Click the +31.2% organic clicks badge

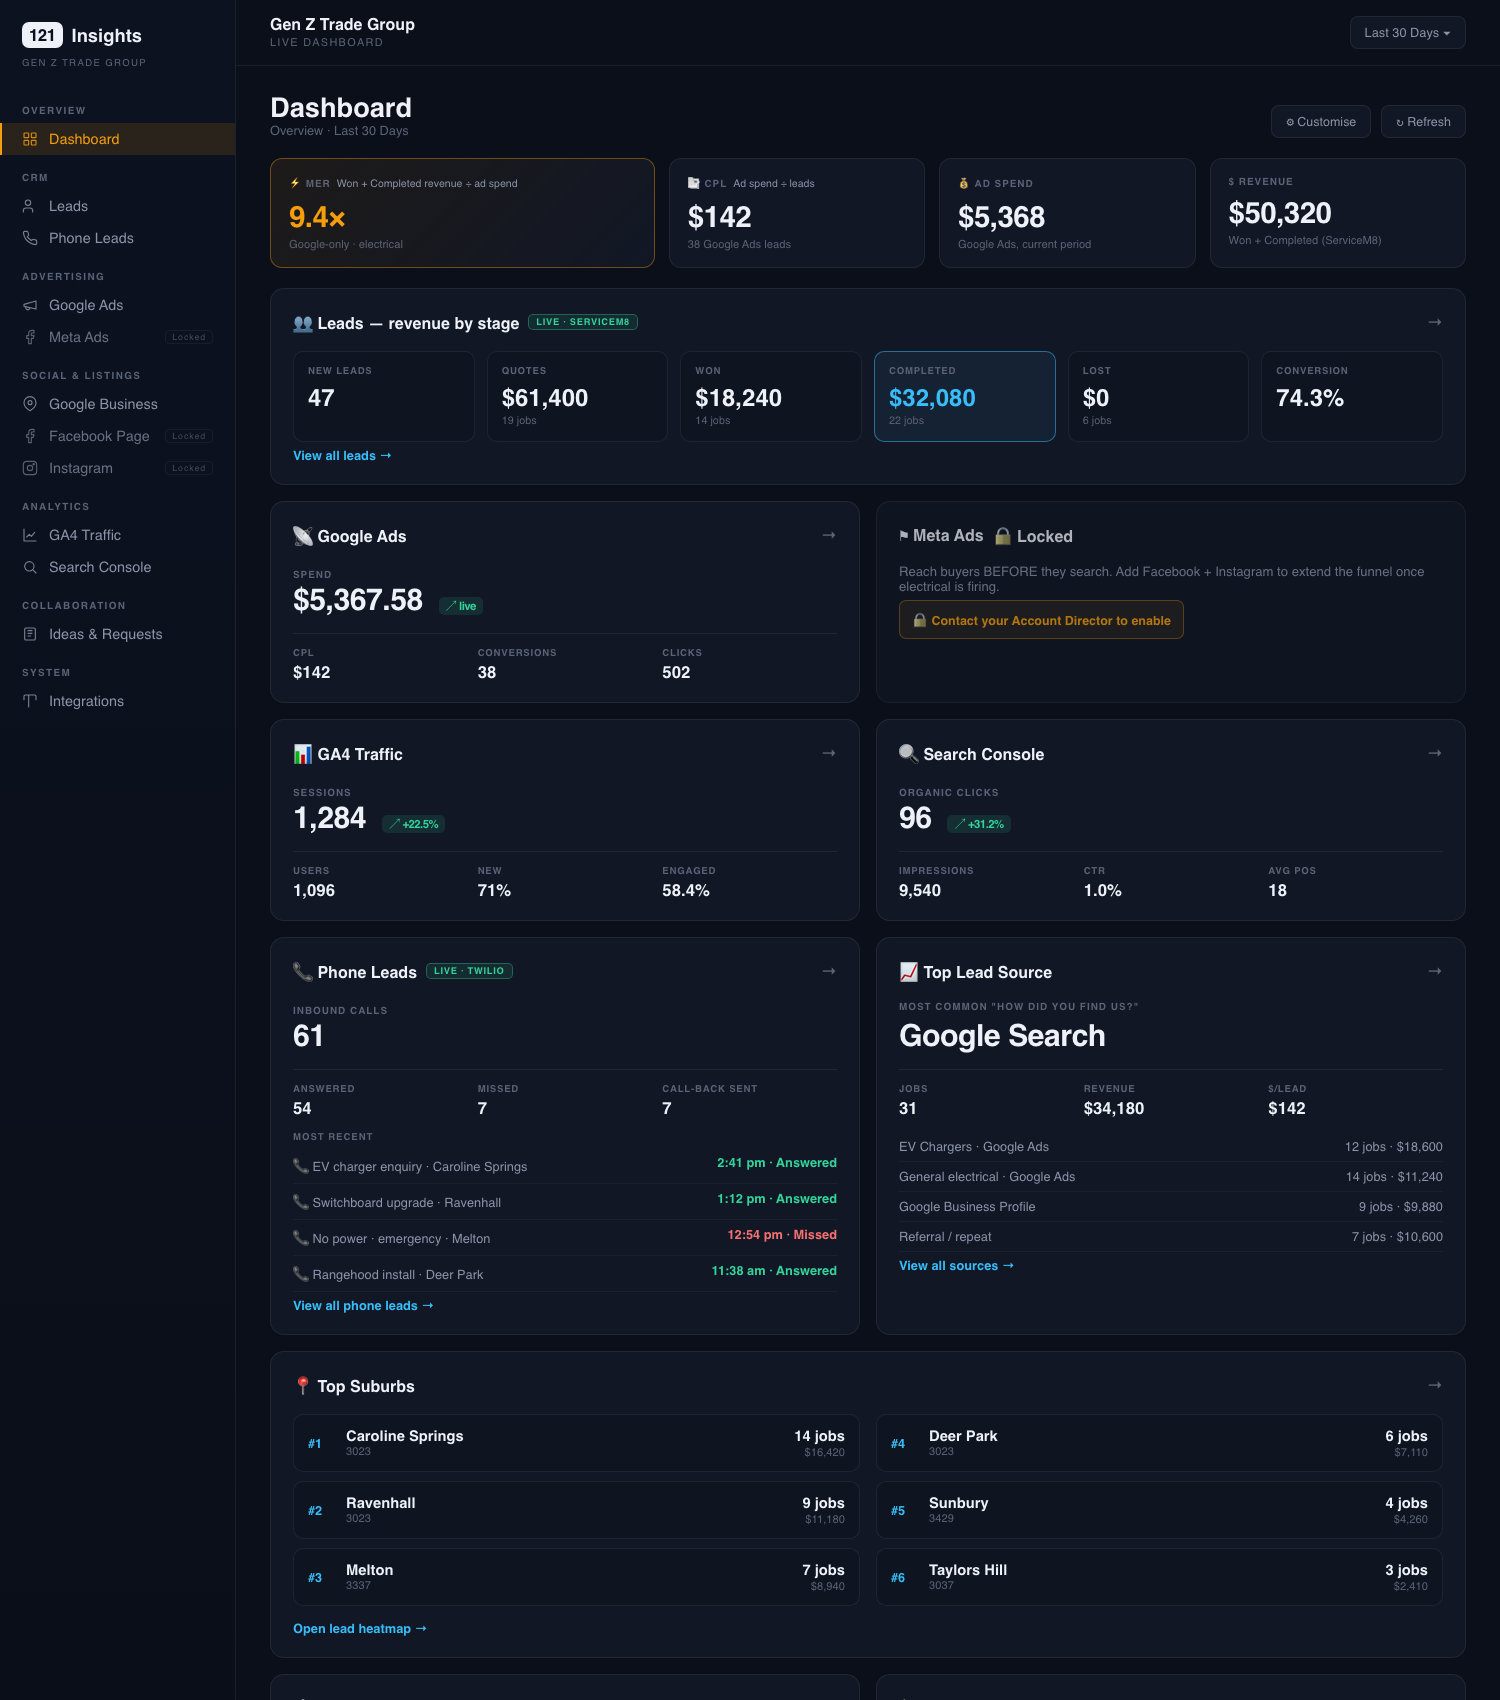979,824
